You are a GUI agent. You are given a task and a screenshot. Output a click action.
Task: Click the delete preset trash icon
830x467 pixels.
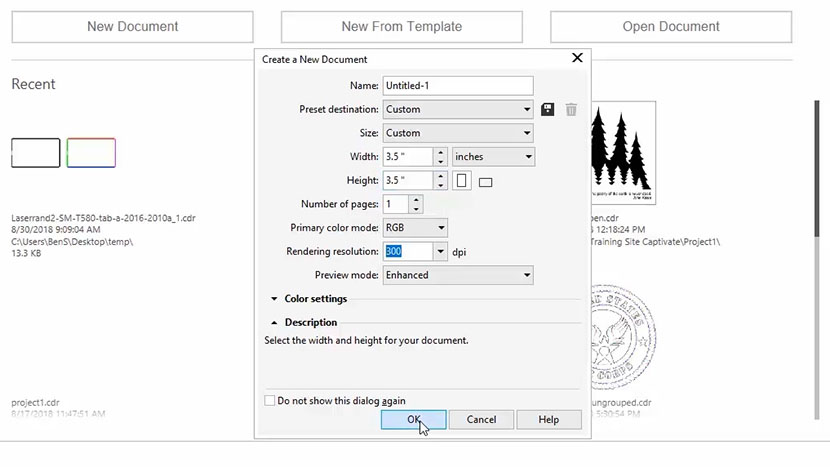pyautogui.click(x=571, y=110)
